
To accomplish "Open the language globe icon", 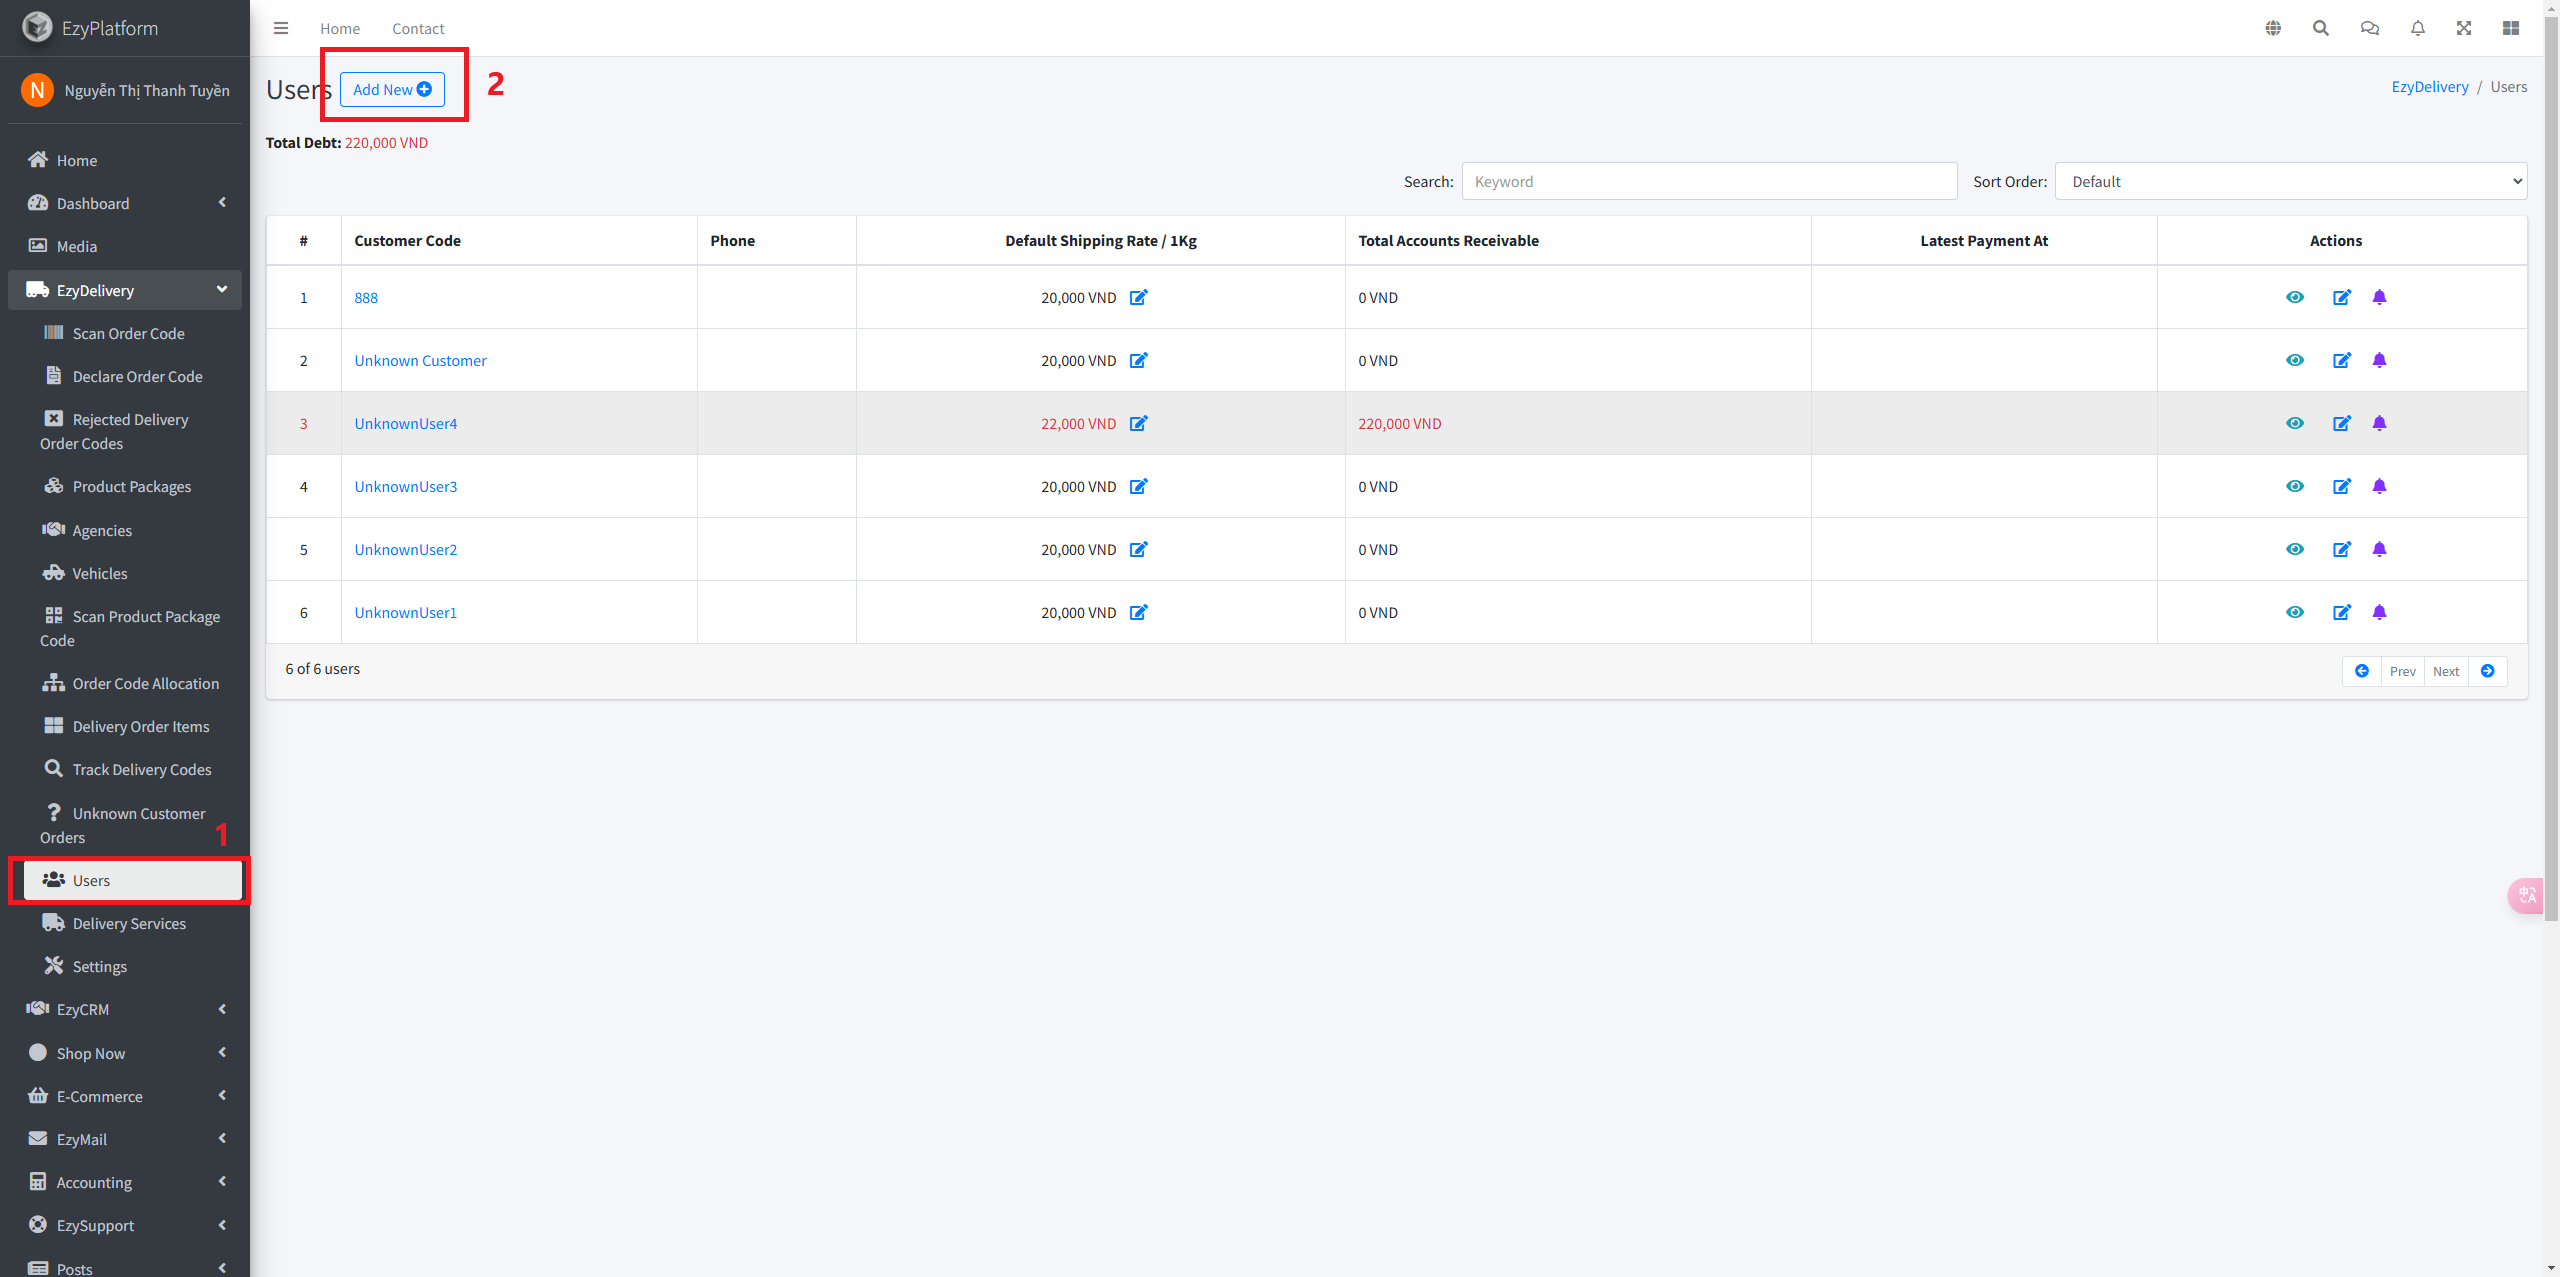I will pos(2273,28).
